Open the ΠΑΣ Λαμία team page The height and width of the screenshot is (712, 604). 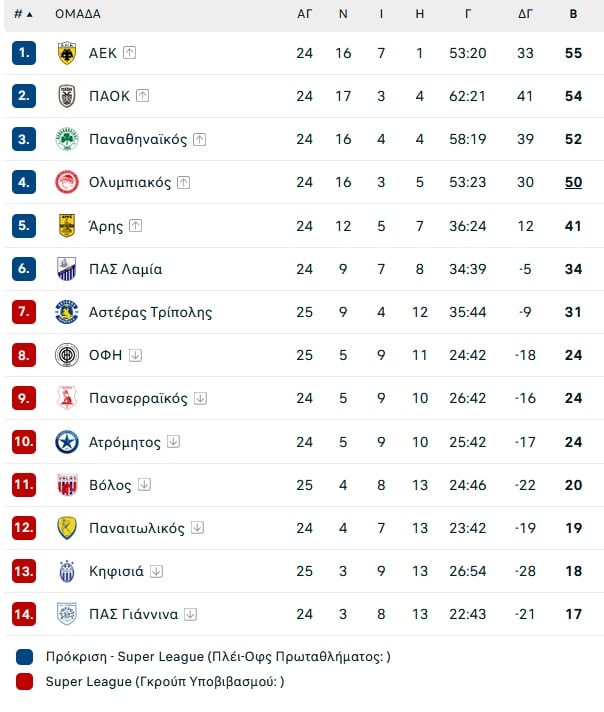pos(125,269)
